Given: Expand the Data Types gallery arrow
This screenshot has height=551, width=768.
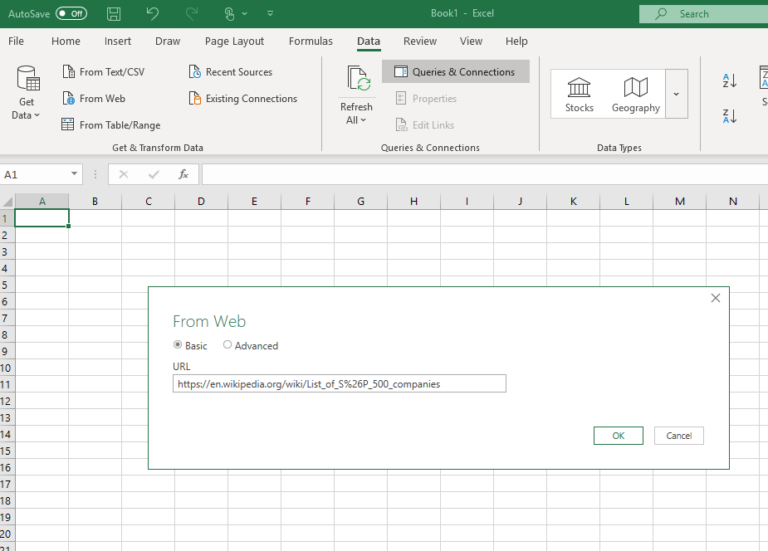Looking at the screenshot, I should coord(676,94).
